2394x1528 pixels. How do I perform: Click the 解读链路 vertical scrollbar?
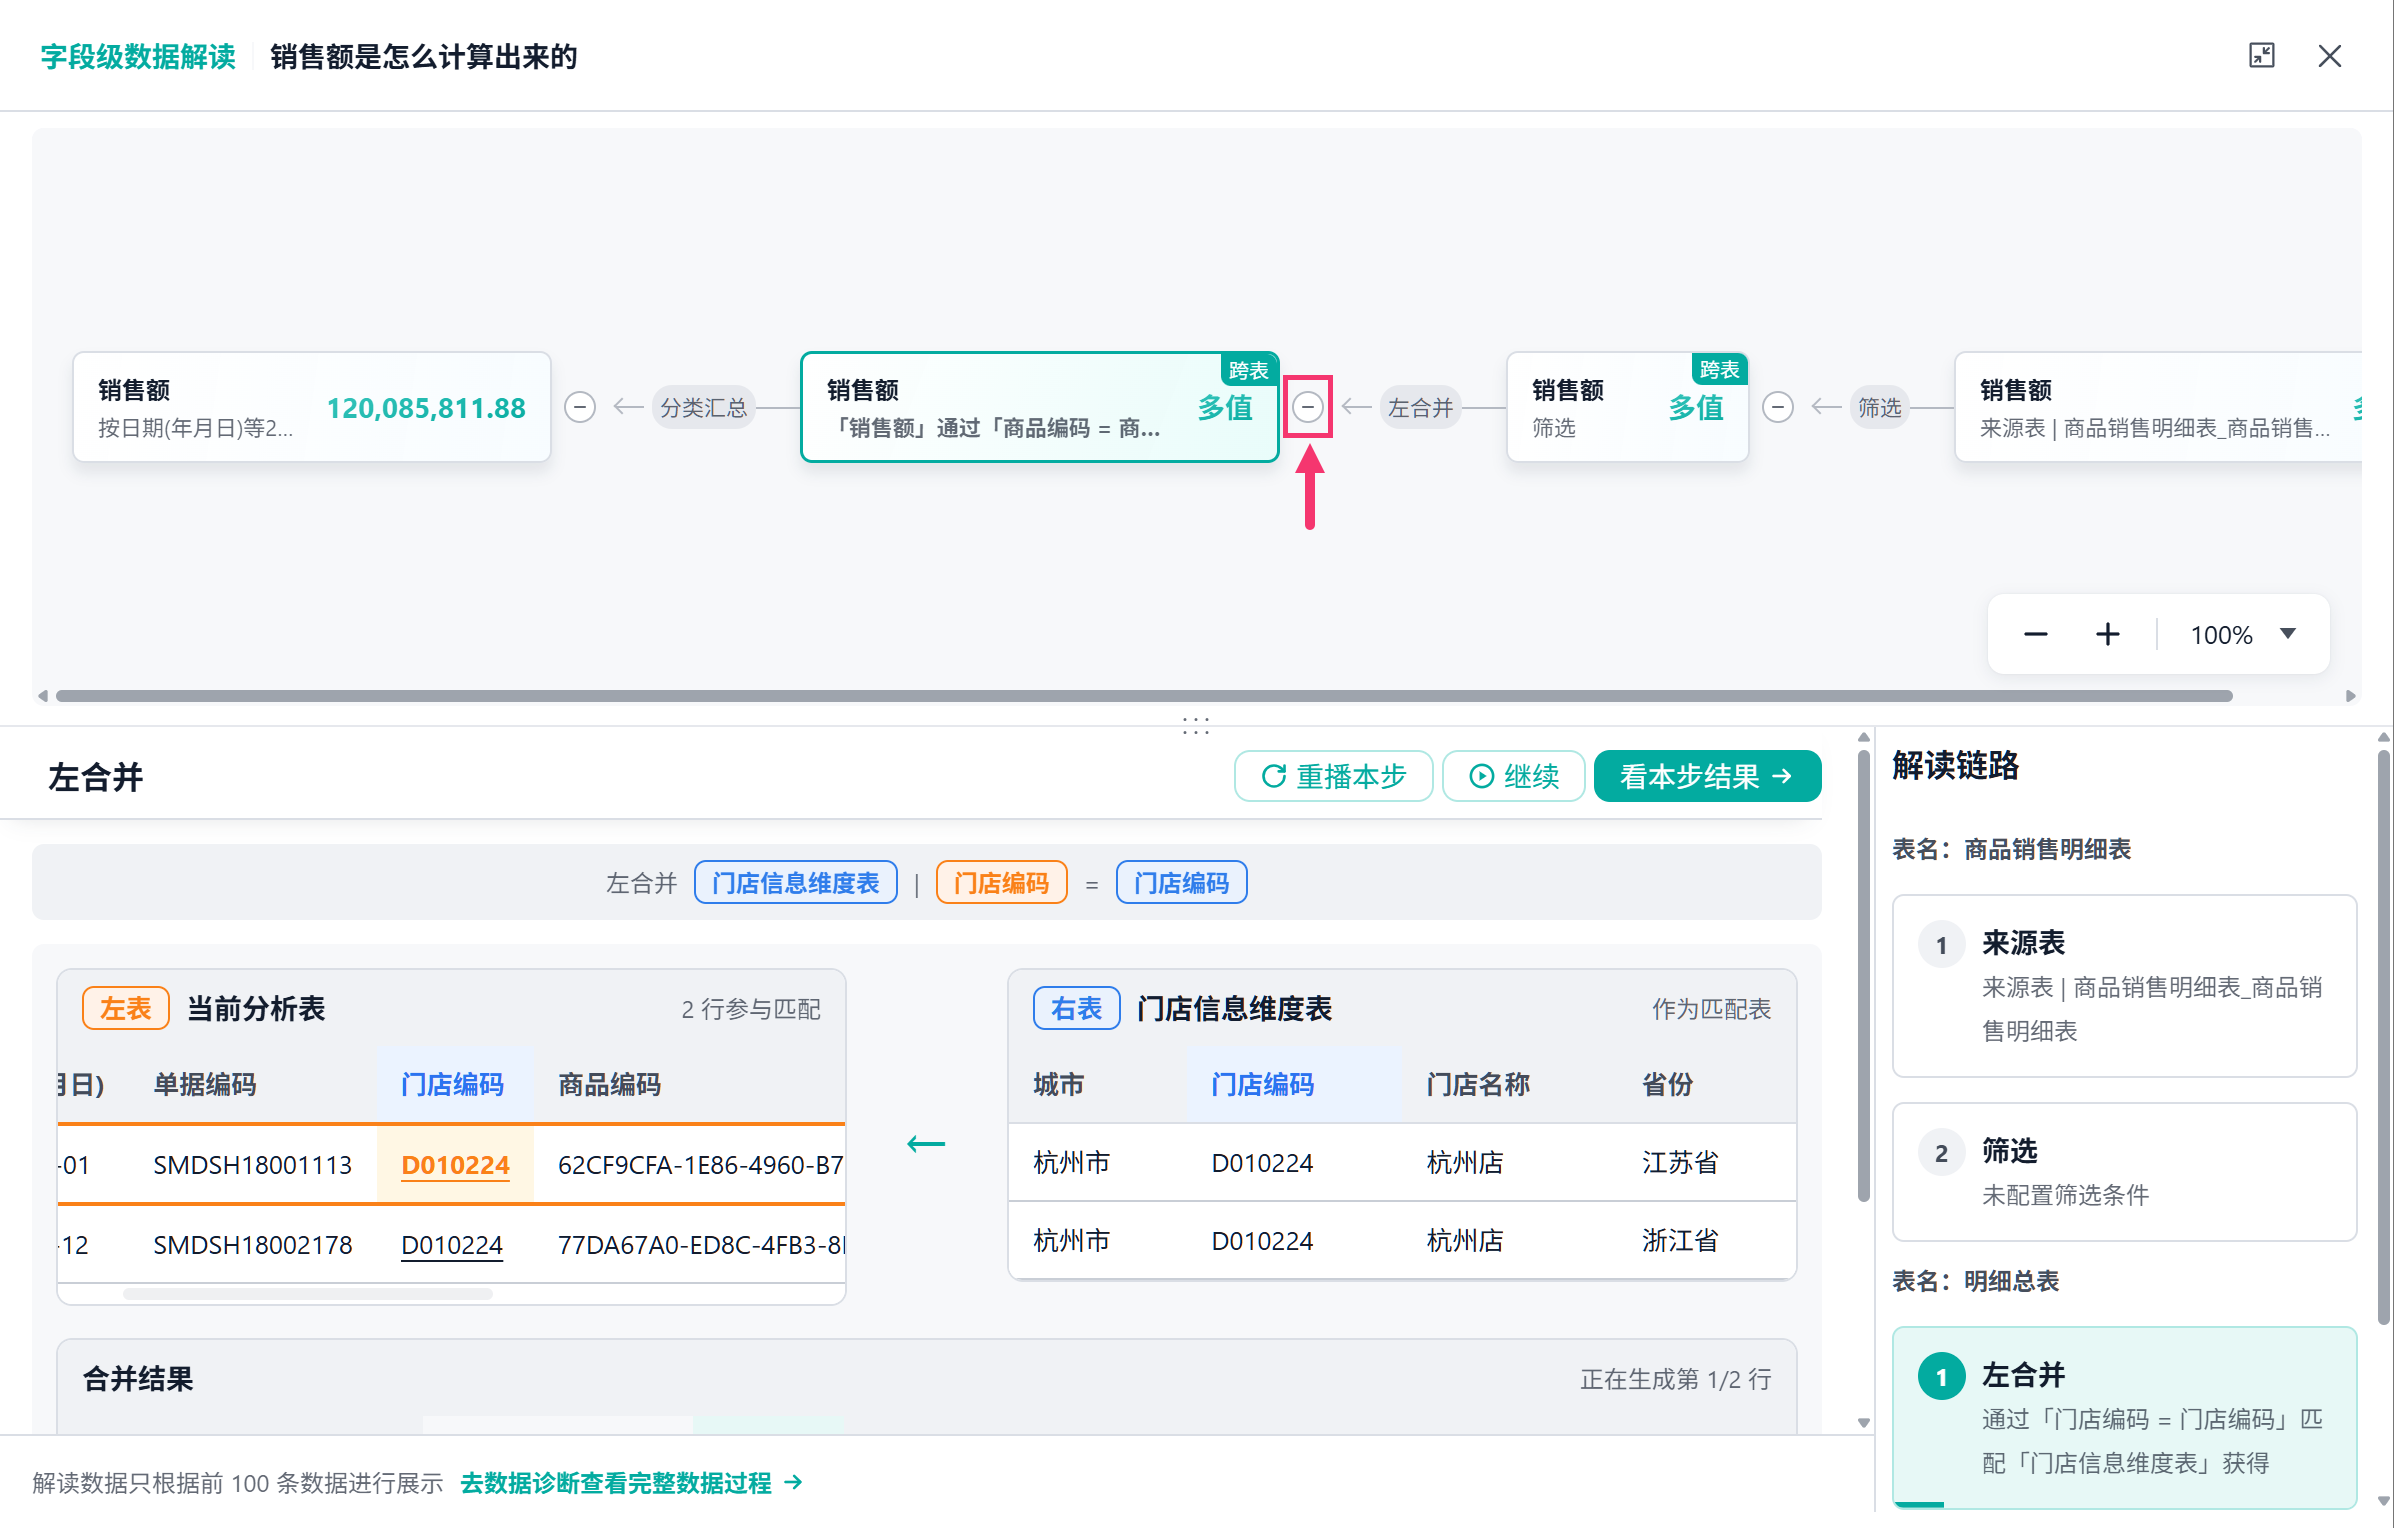(2384, 1040)
